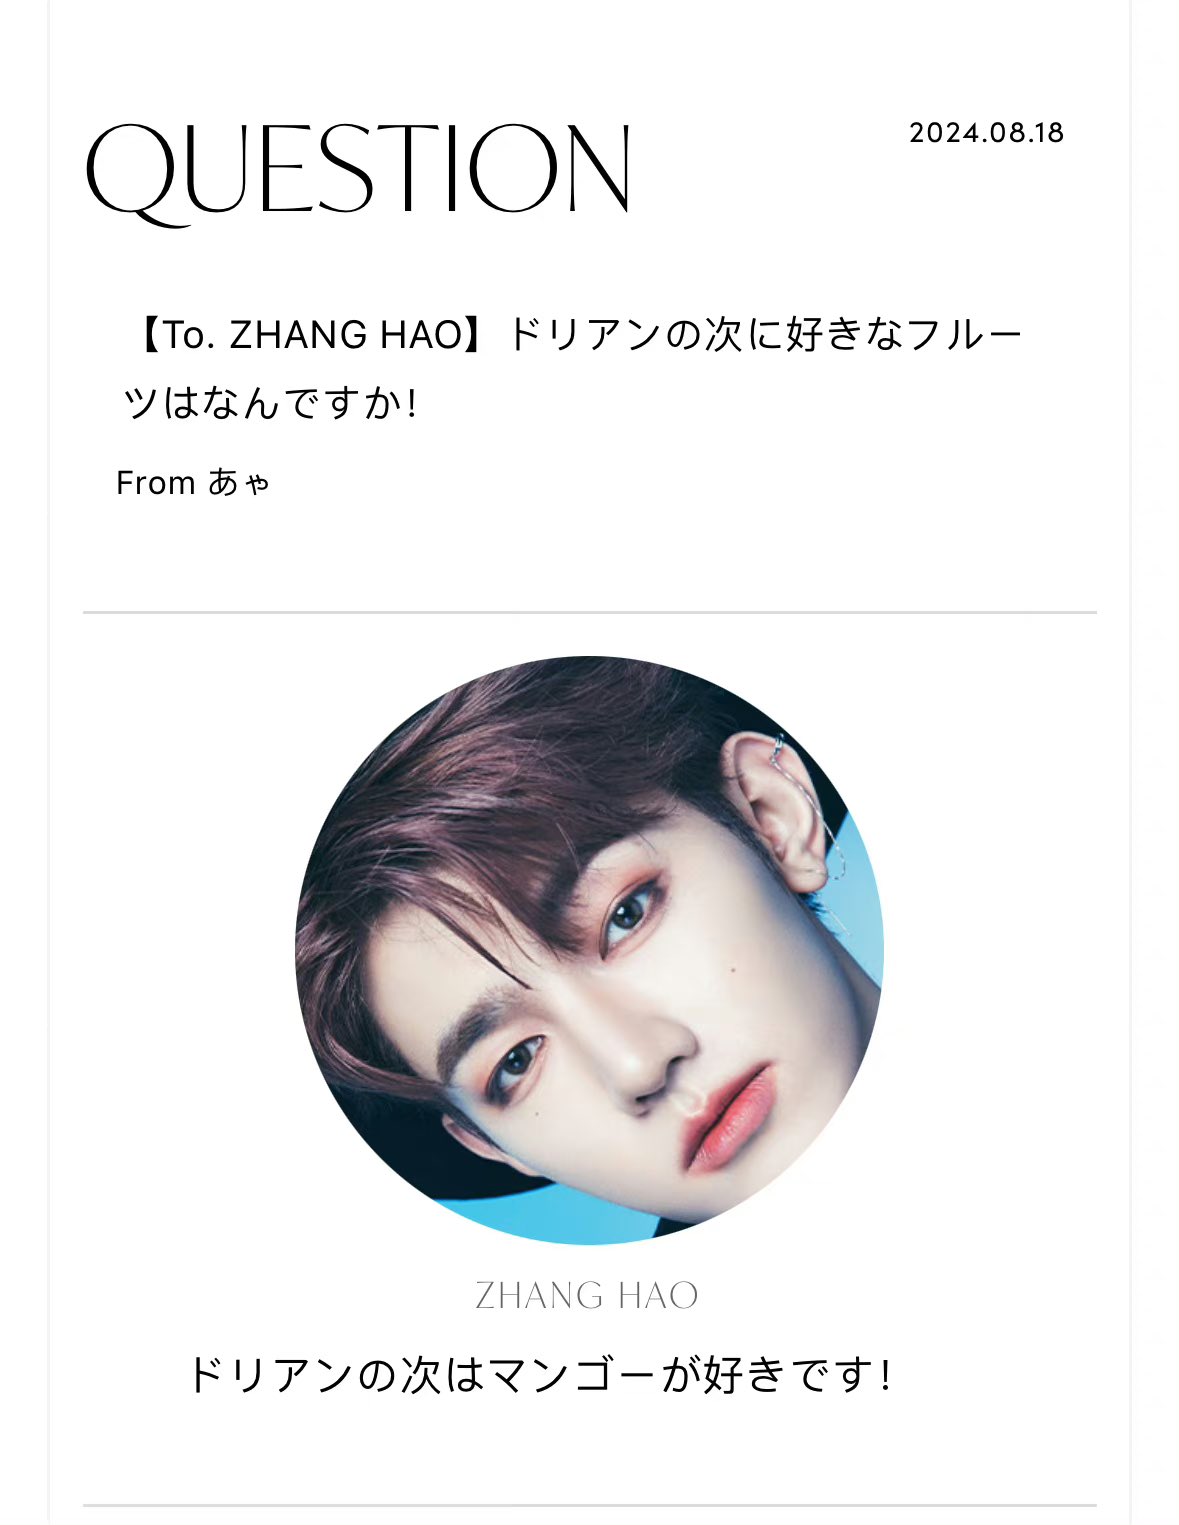Image resolution: width=1179 pixels, height=1525 pixels.
Task: Click the QUESTION heading
Action: (359, 172)
